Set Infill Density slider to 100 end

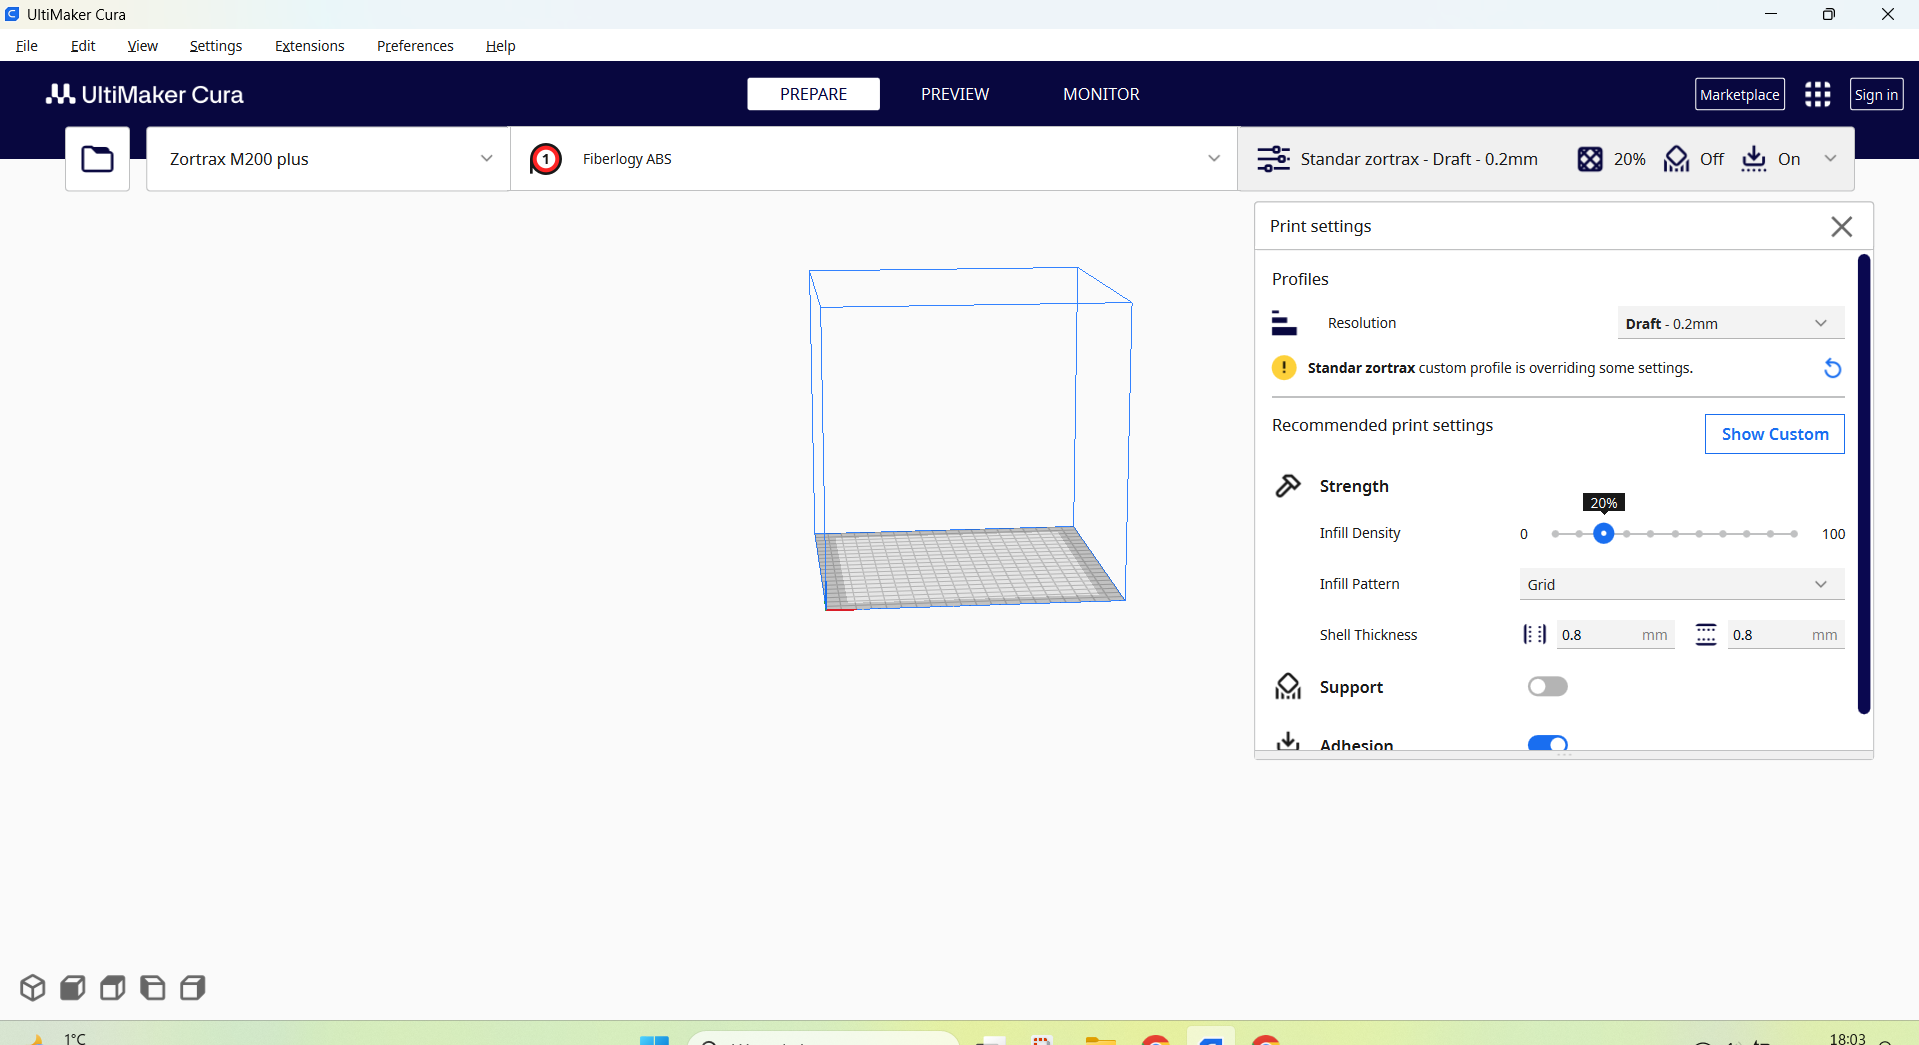pyautogui.click(x=1795, y=534)
